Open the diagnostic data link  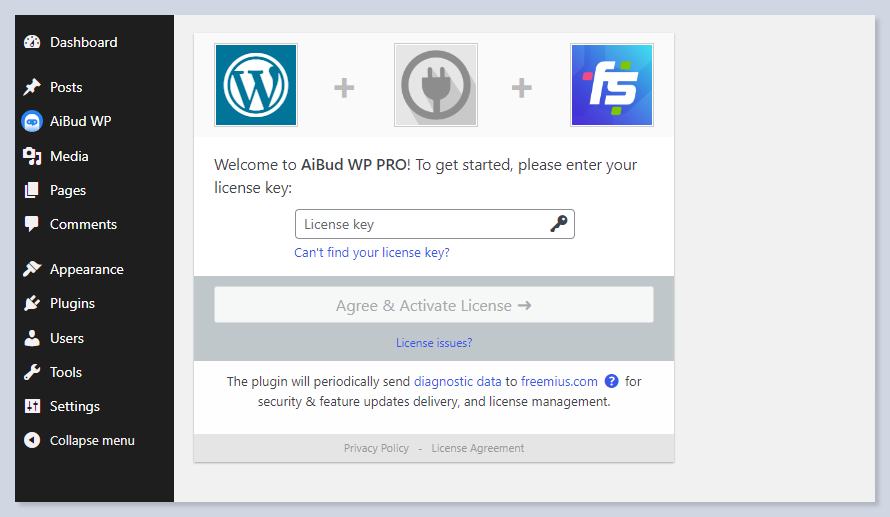tap(457, 381)
